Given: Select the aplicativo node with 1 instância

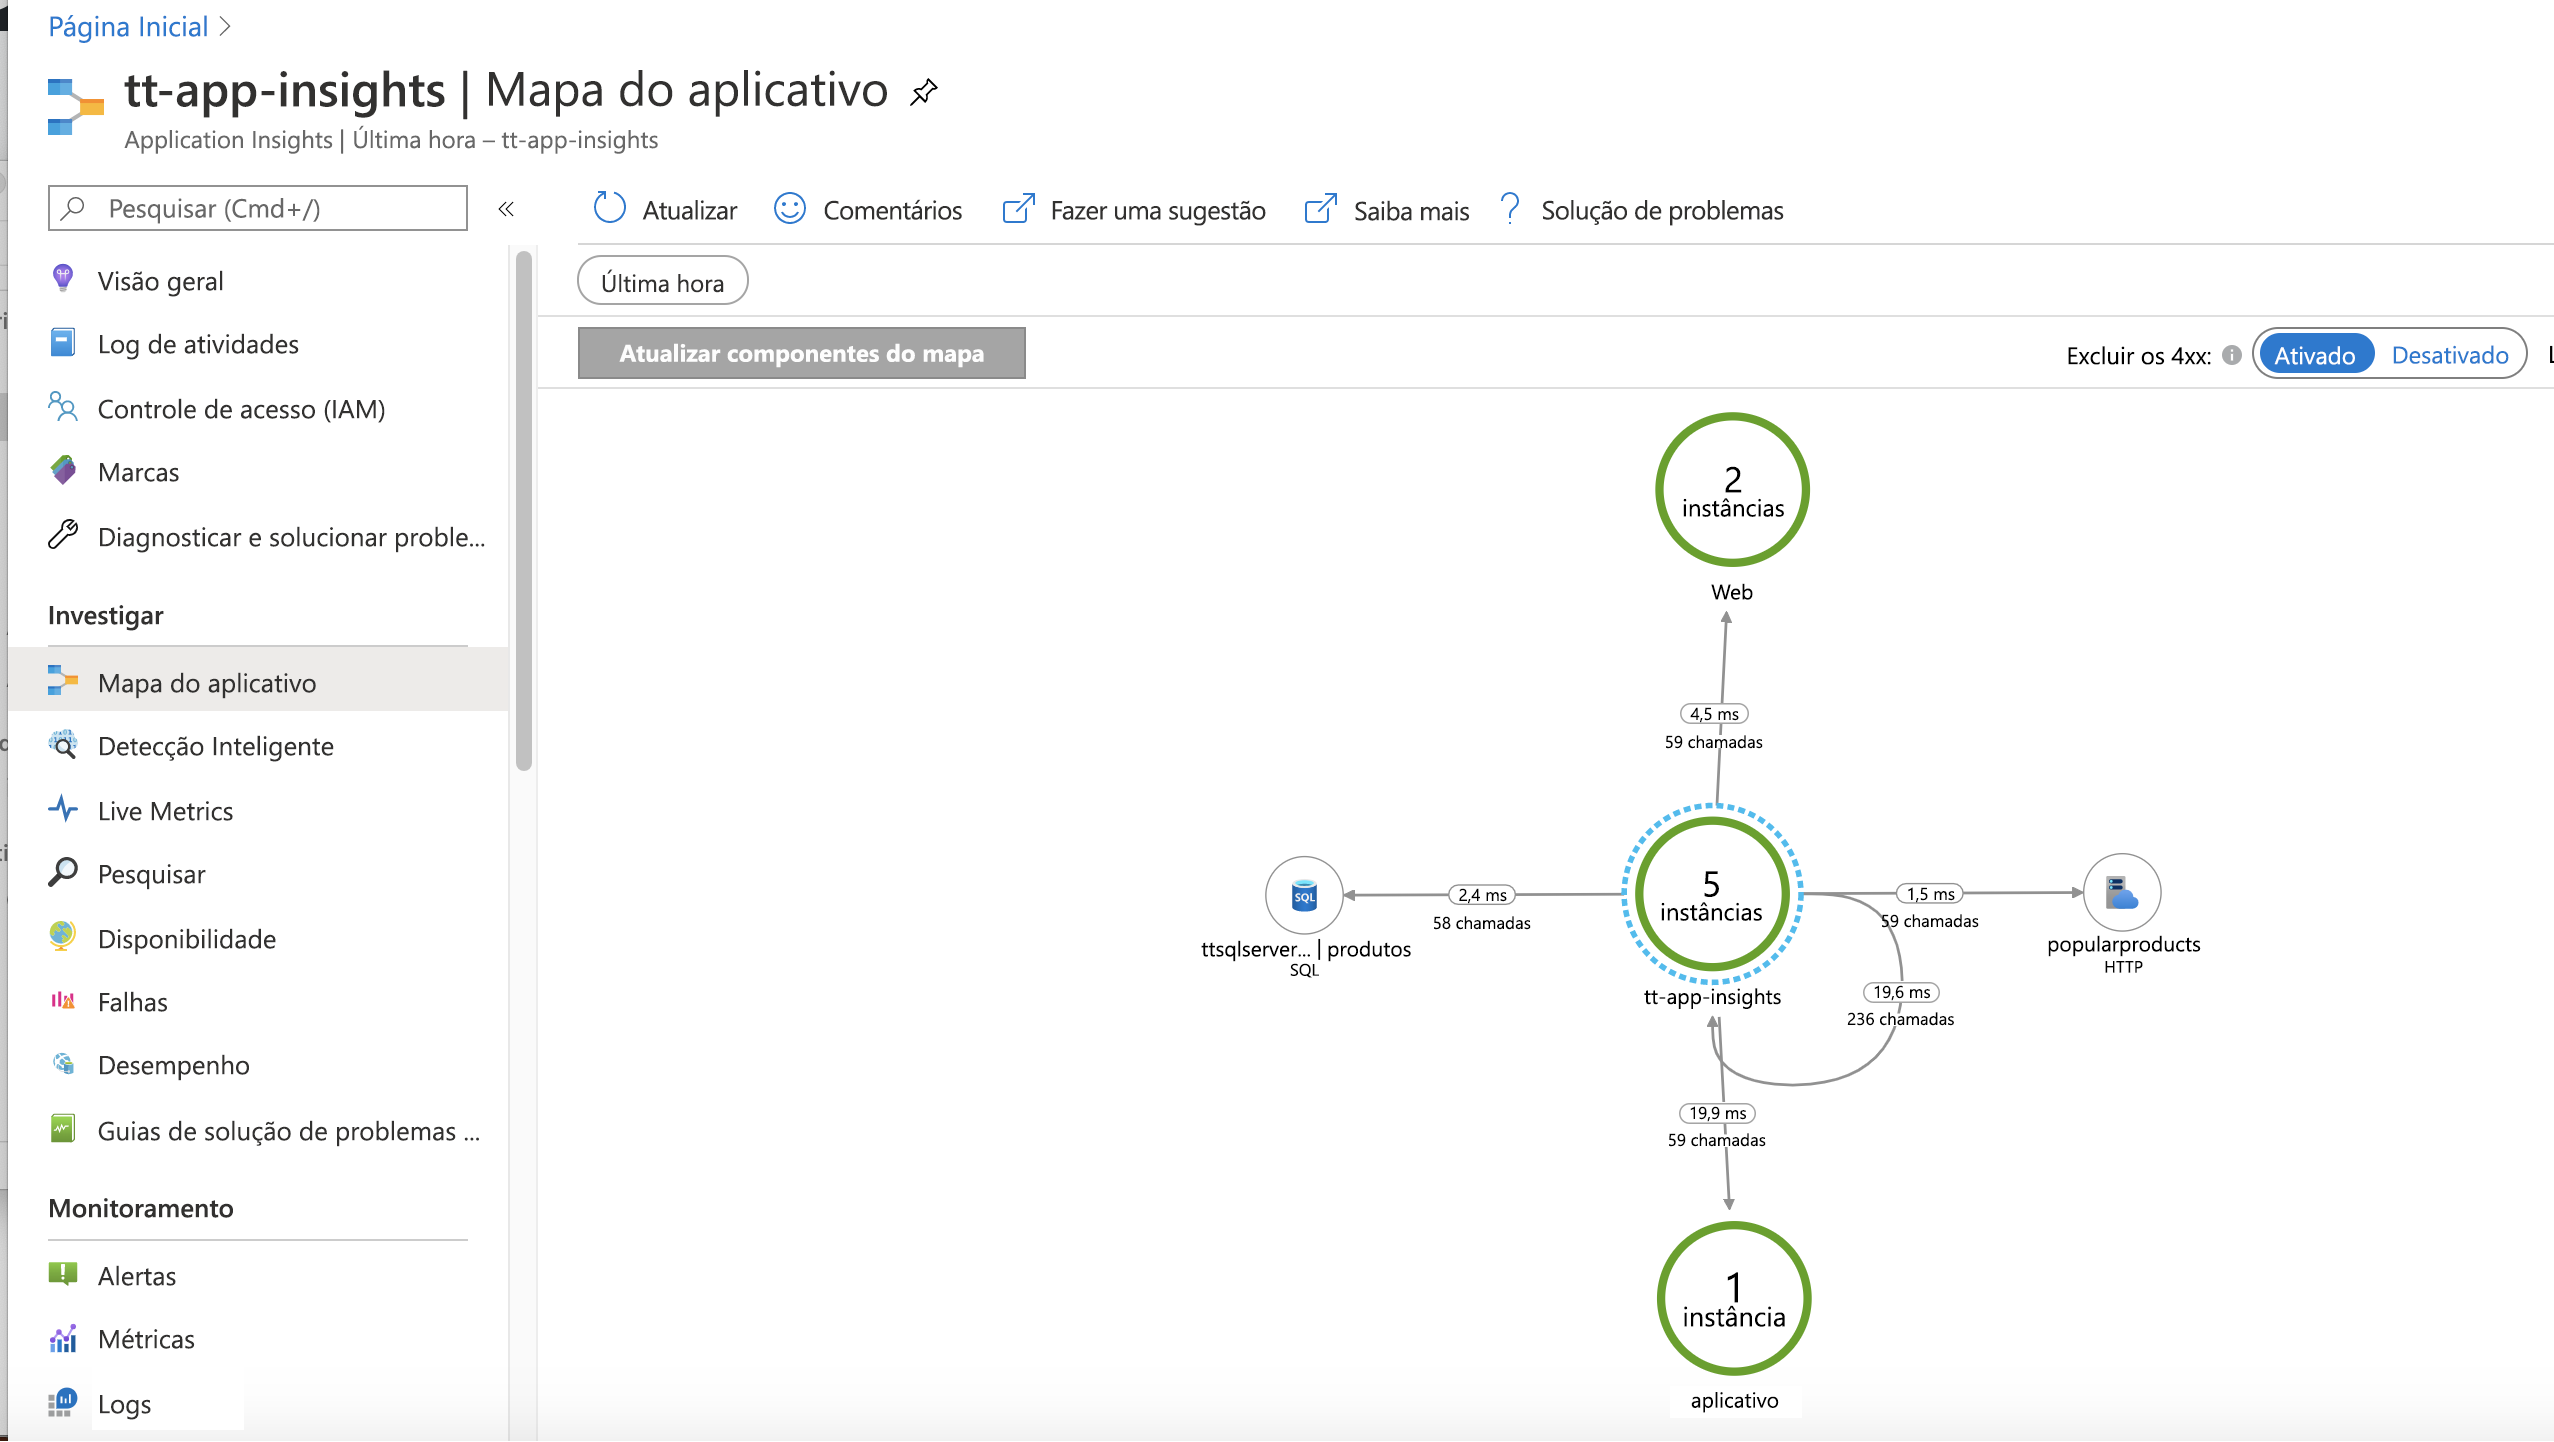Looking at the screenshot, I should click(x=1734, y=1298).
